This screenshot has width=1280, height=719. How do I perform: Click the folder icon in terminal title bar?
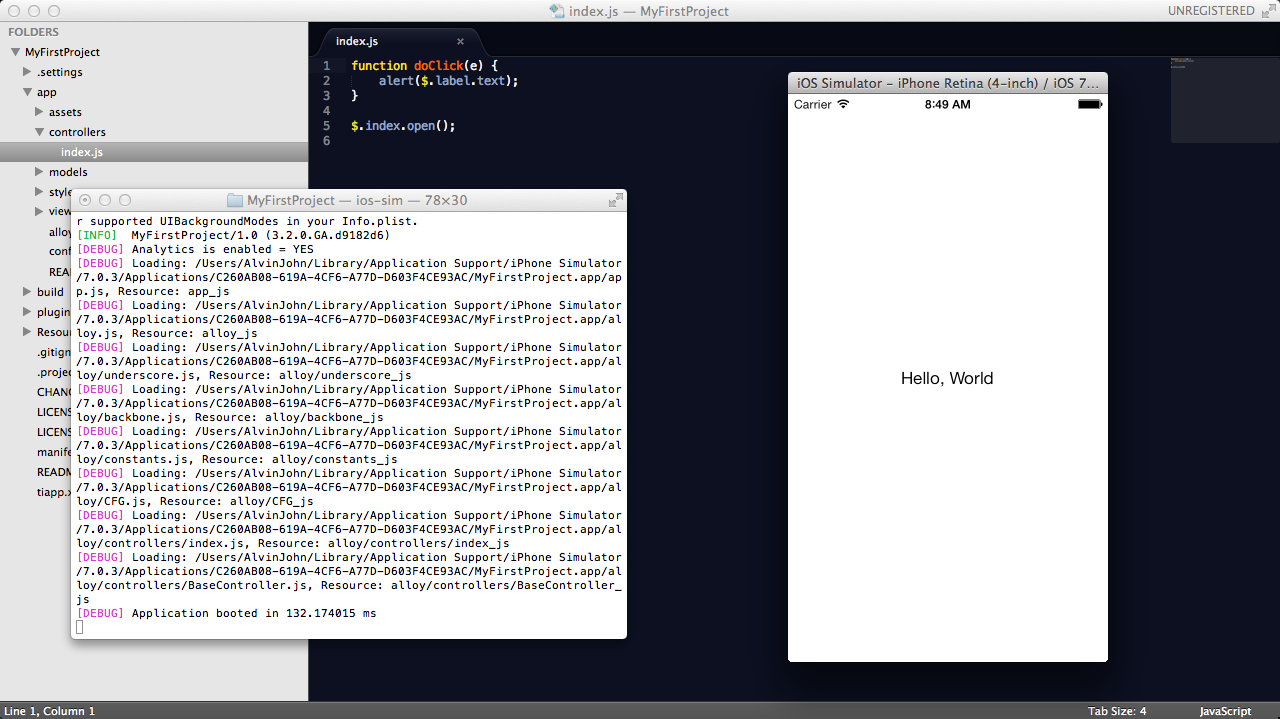235,200
